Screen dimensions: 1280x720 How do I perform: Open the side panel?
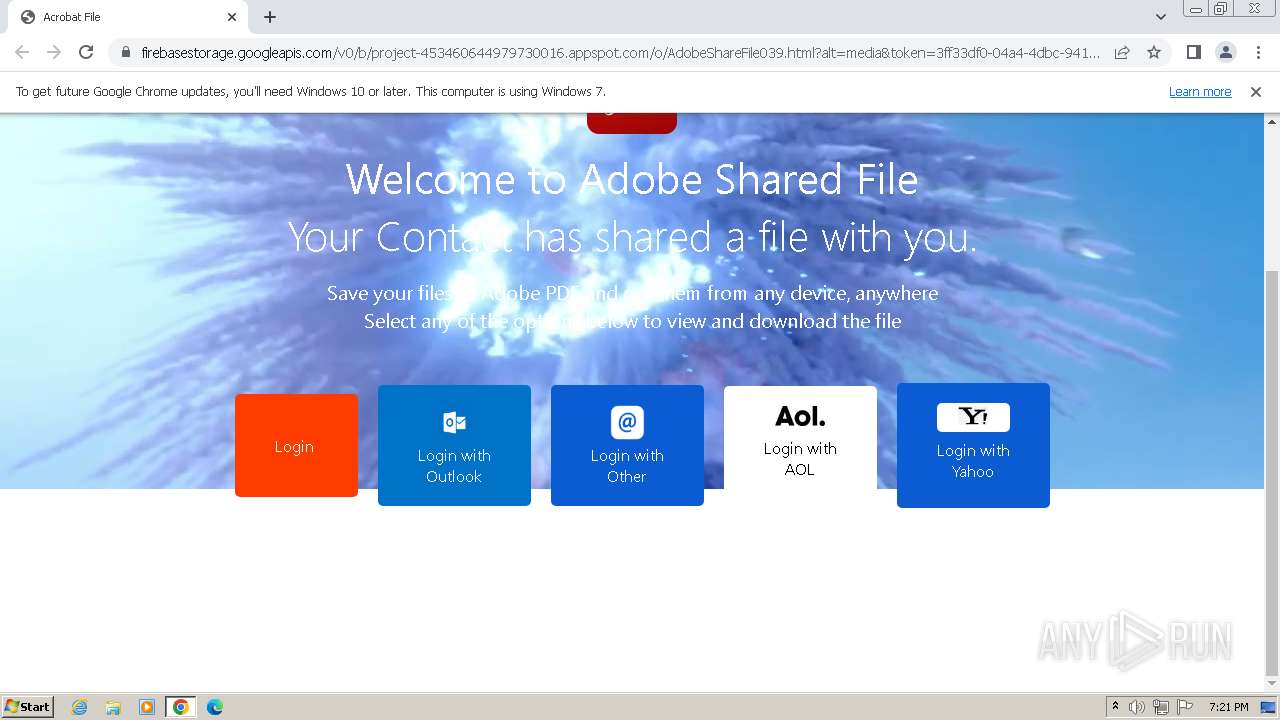point(1193,52)
